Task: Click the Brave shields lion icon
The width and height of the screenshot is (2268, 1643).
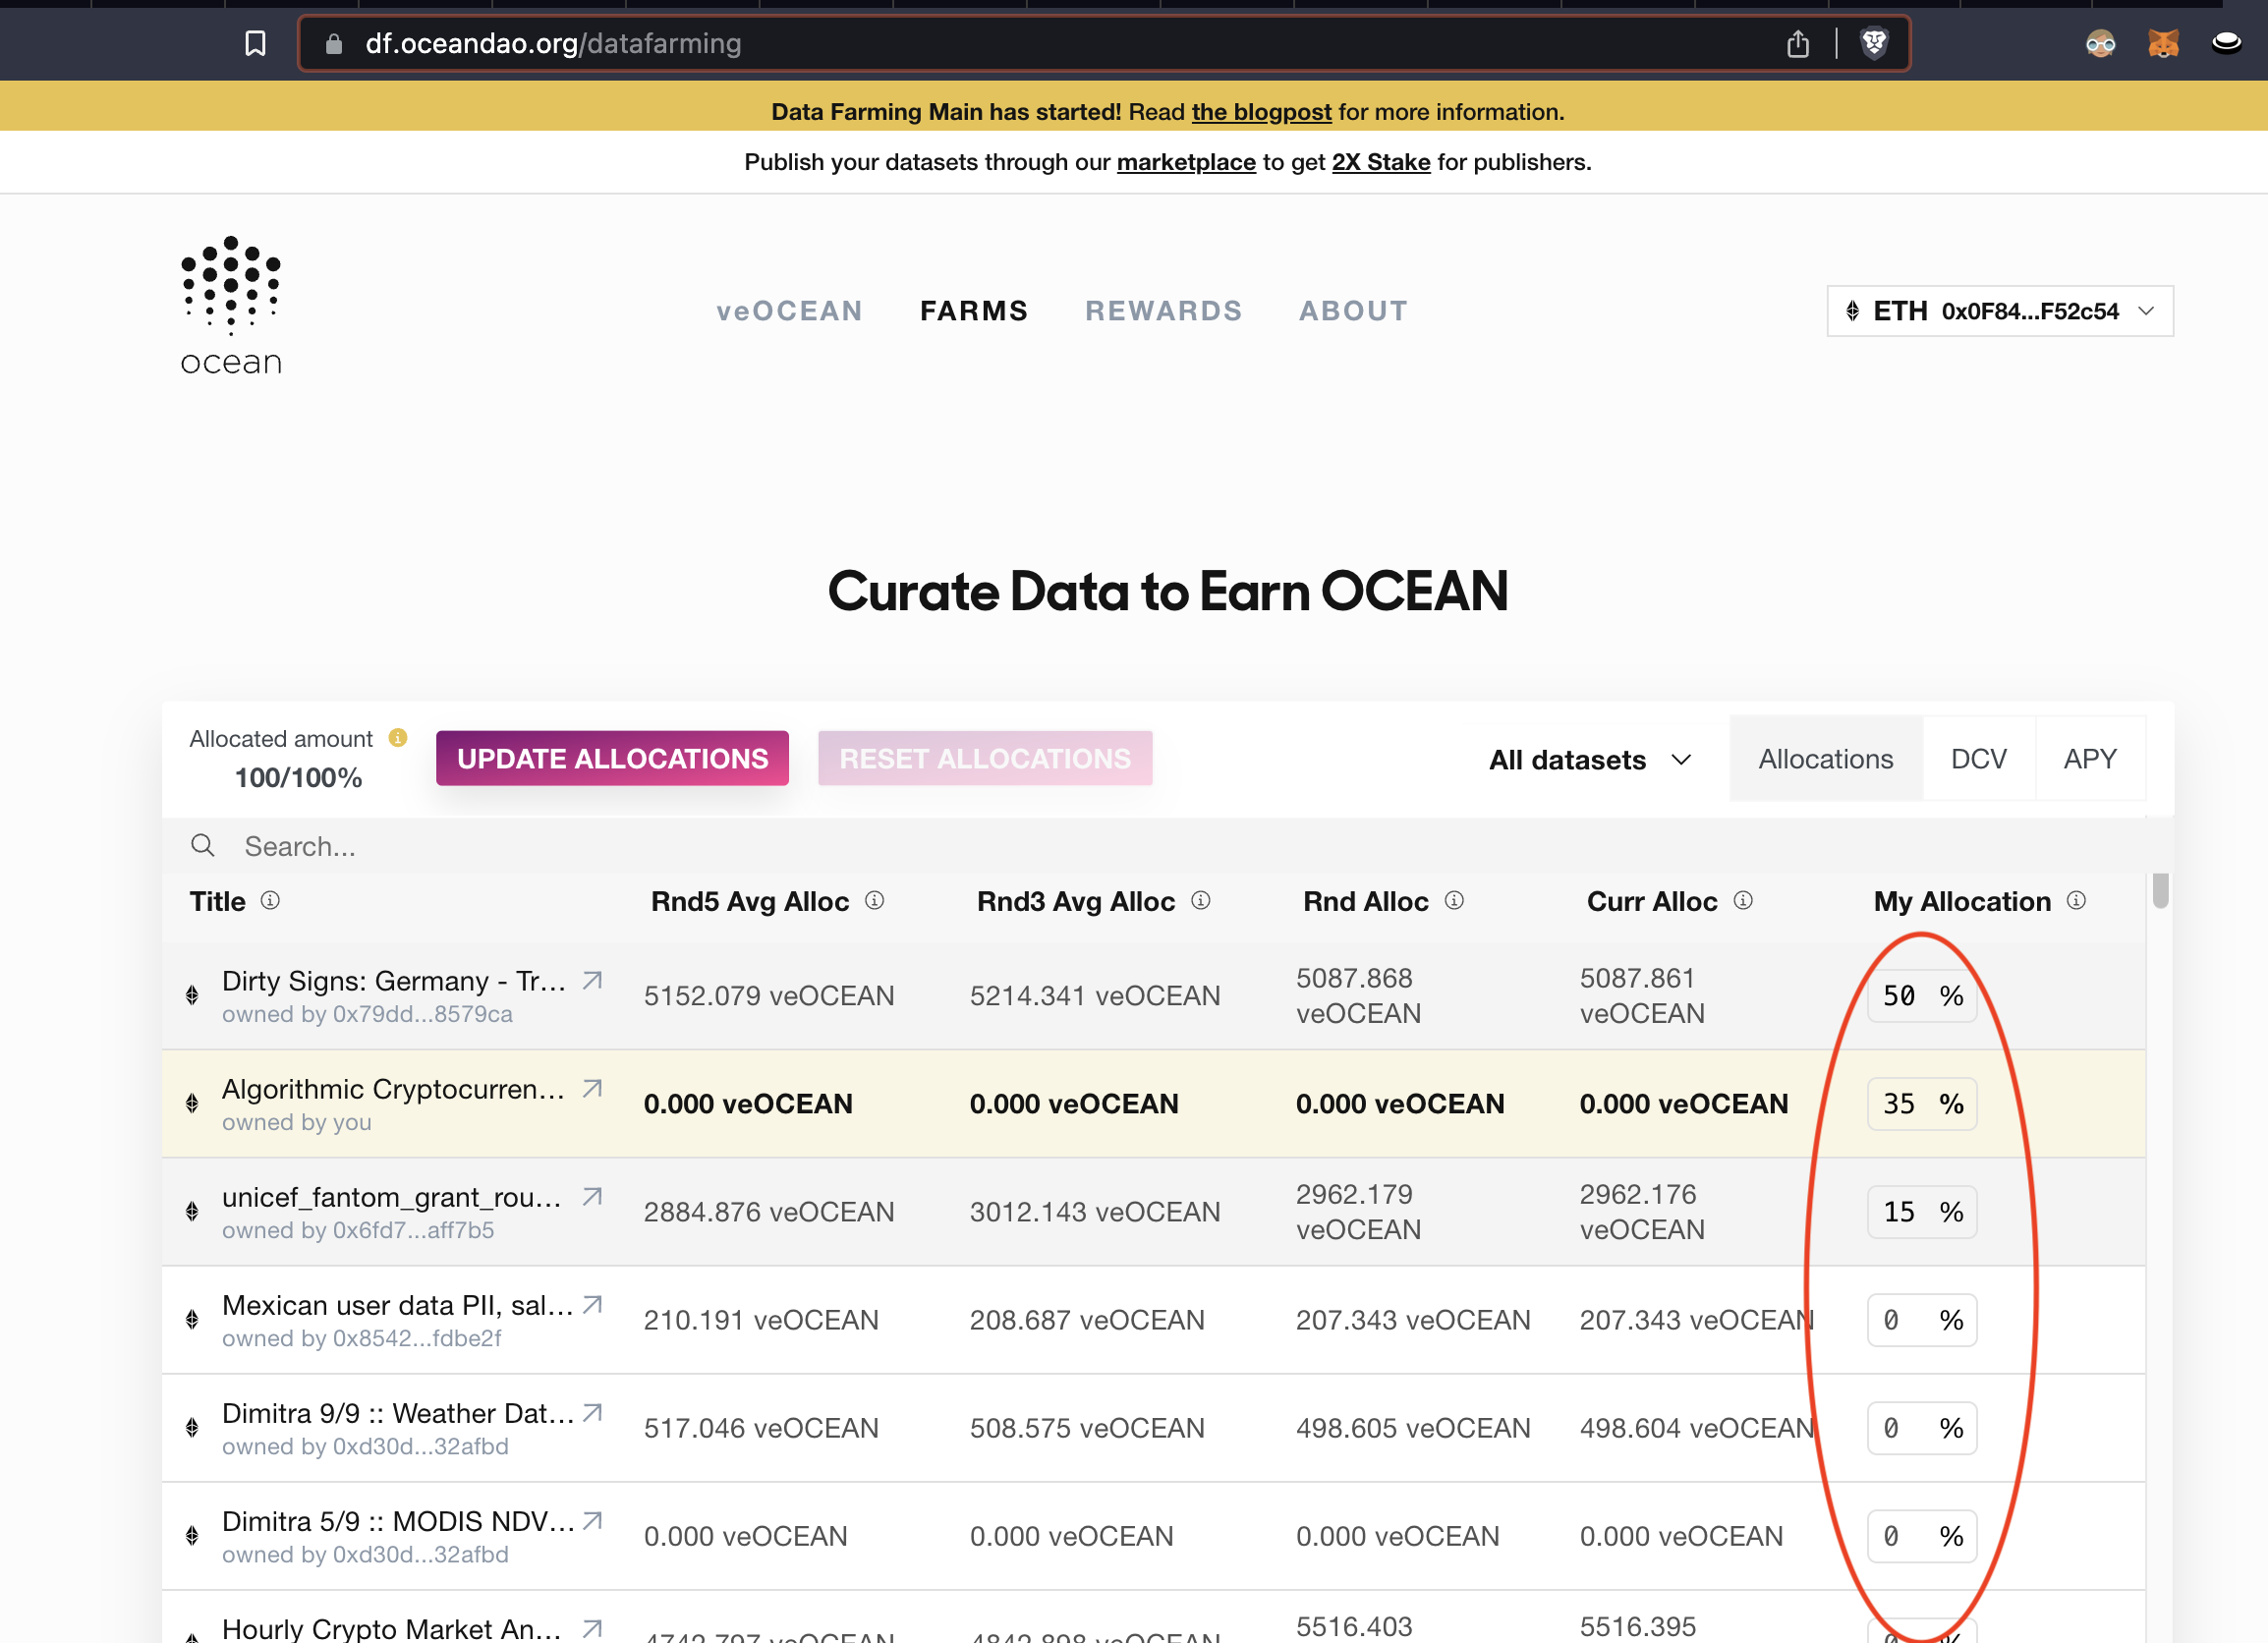Action: [x=1874, y=43]
